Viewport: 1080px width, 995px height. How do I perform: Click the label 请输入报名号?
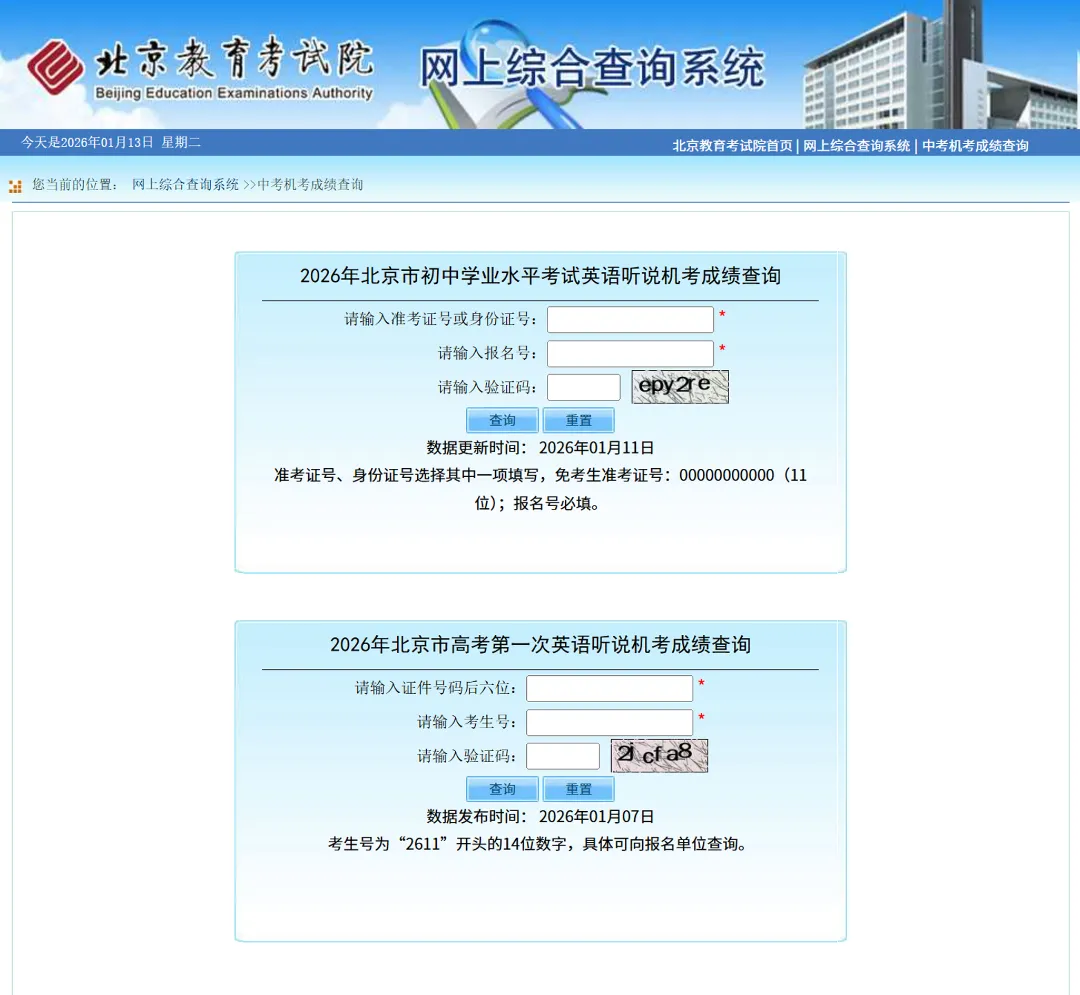pyautogui.click(x=488, y=353)
